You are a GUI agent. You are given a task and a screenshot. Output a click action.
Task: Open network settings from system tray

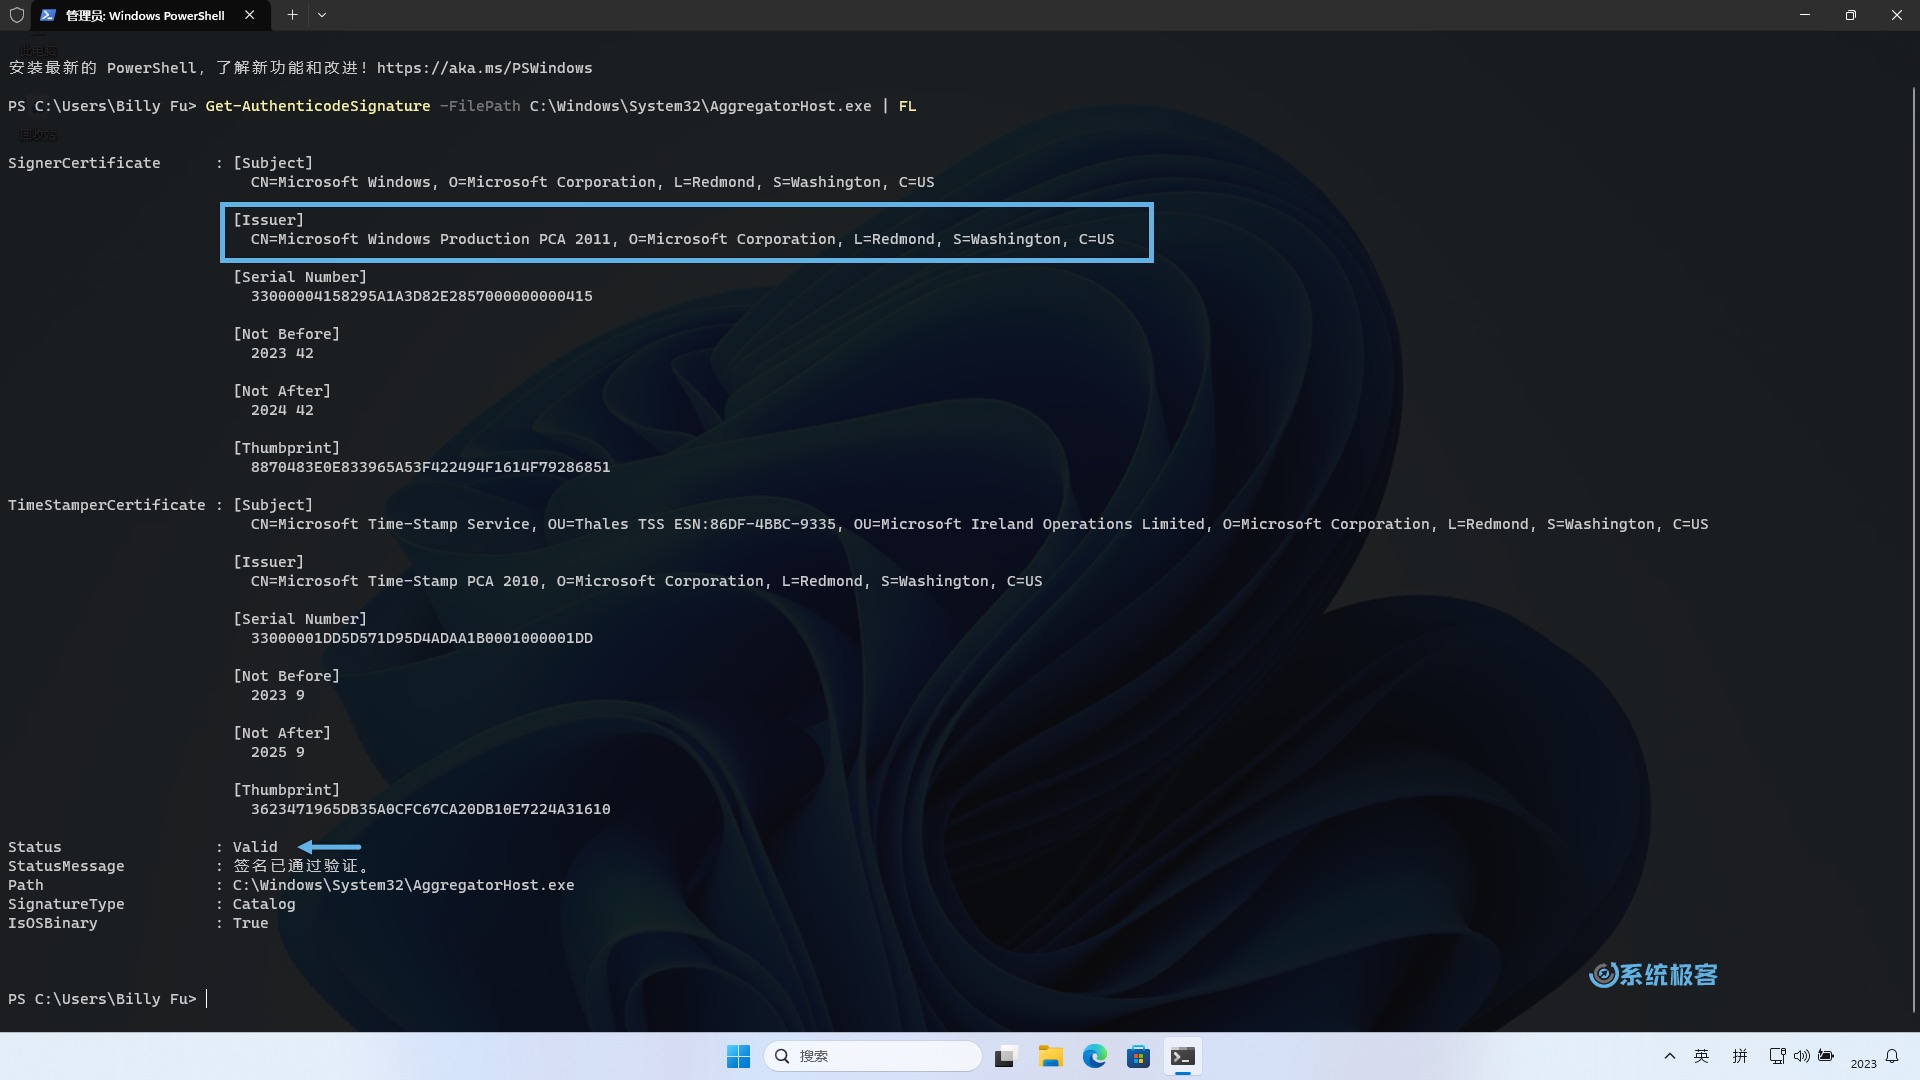(x=1777, y=1056)
